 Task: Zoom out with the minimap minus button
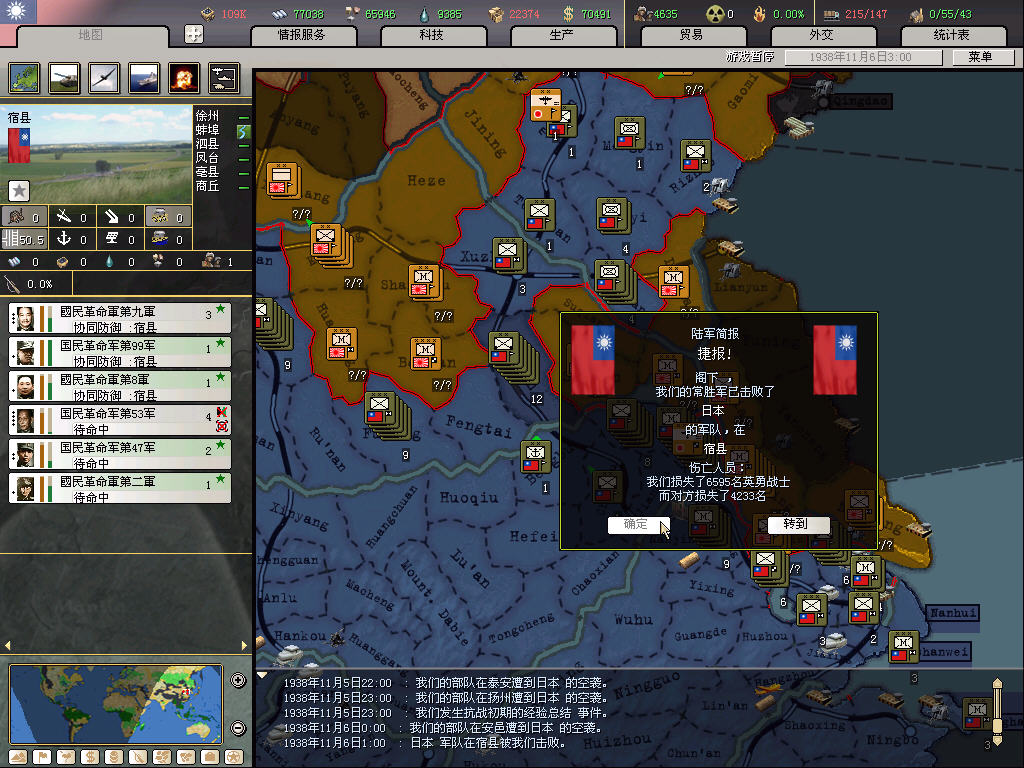pyautogui.click(x=238, y=728)
